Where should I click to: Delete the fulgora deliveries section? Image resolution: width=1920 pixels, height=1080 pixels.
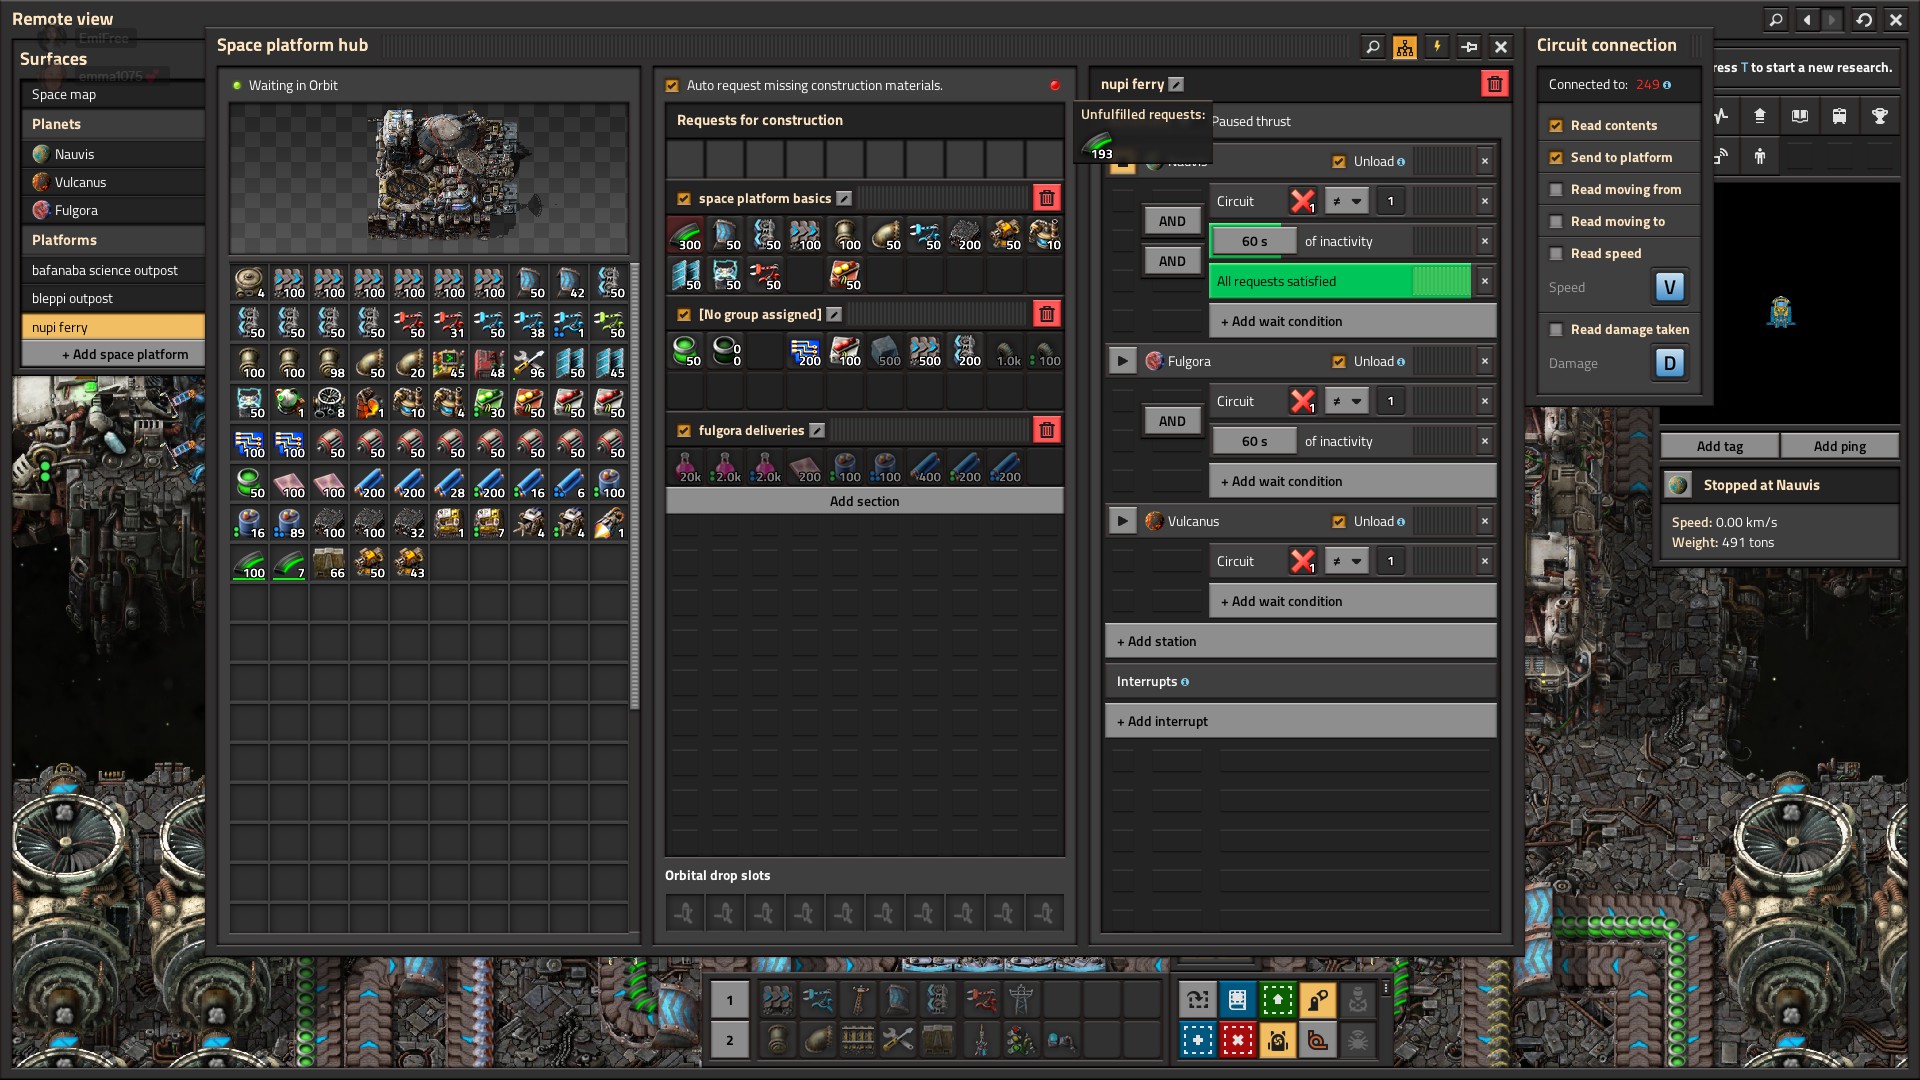point(1047,430)
